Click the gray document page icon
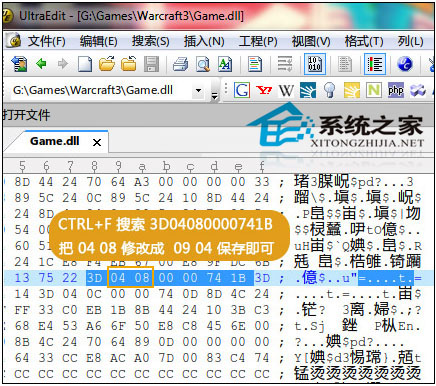The image size is (436, 386). pyautogui.click(x=345, y=64)
